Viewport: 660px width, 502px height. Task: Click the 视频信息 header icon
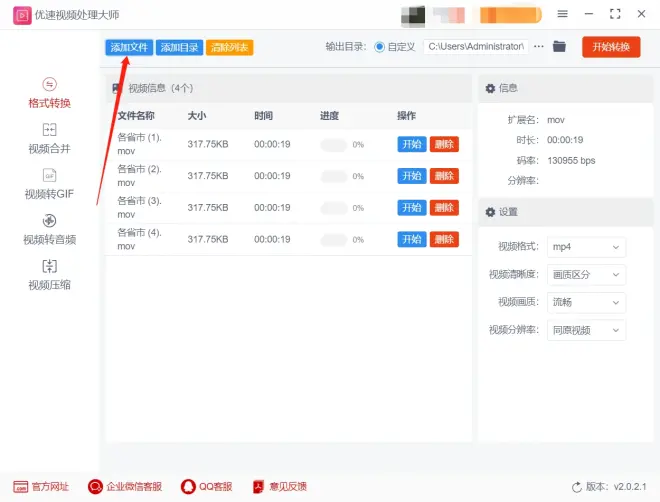[x=117, y=88]
